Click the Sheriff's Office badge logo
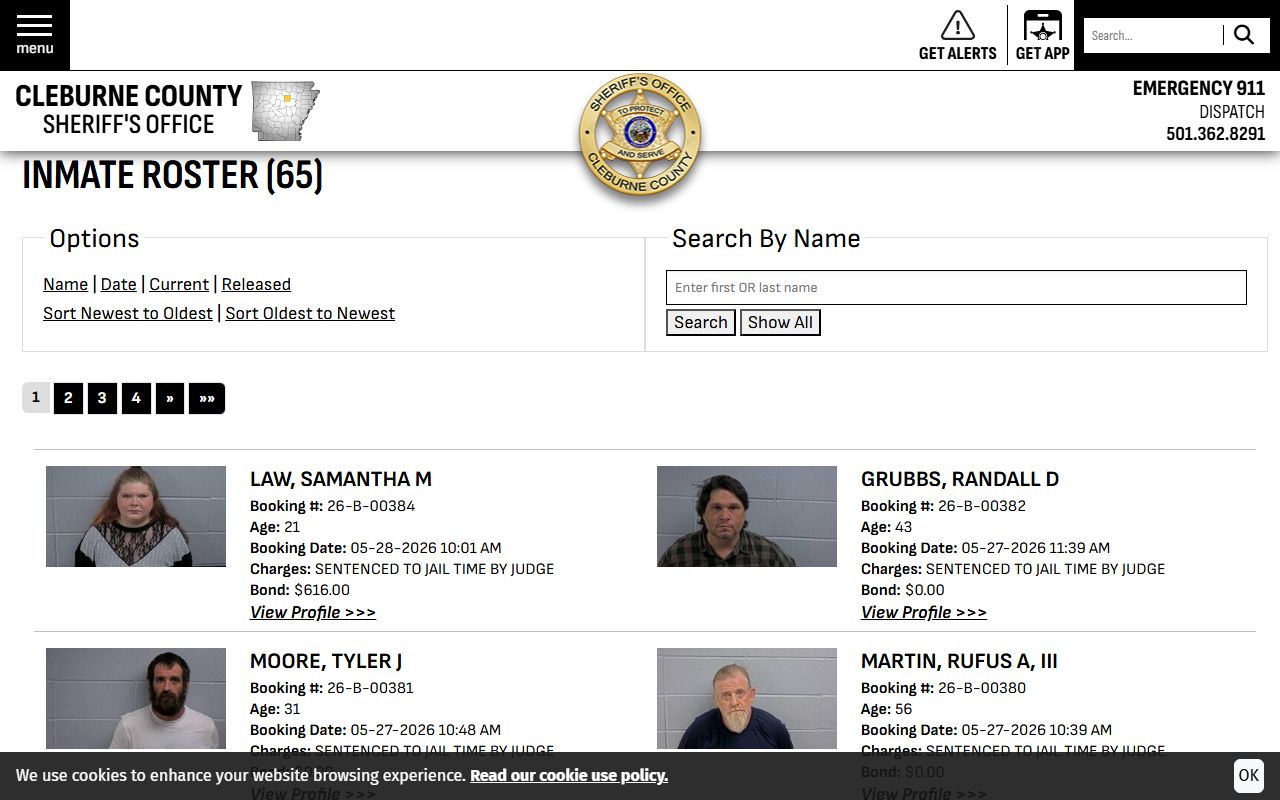Screen dimensions: 1280x800 point(640,135)
